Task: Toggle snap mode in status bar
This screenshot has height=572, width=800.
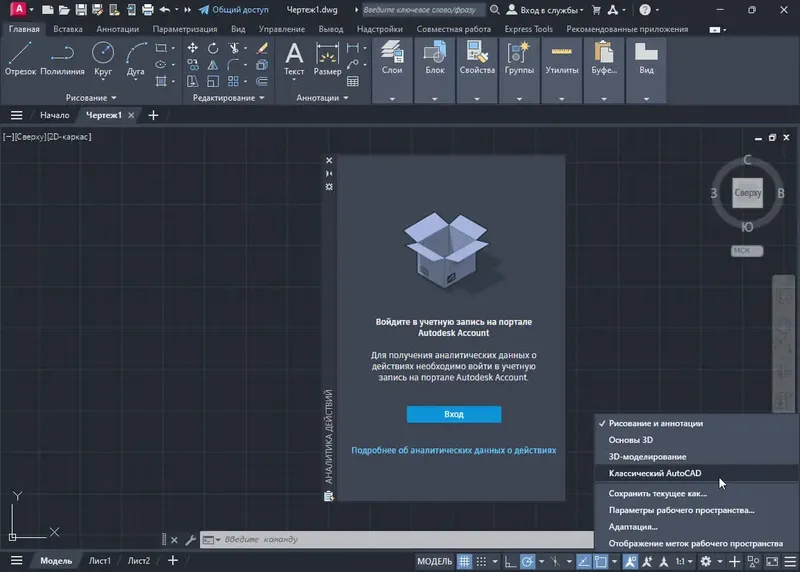Action: point(481,561)
